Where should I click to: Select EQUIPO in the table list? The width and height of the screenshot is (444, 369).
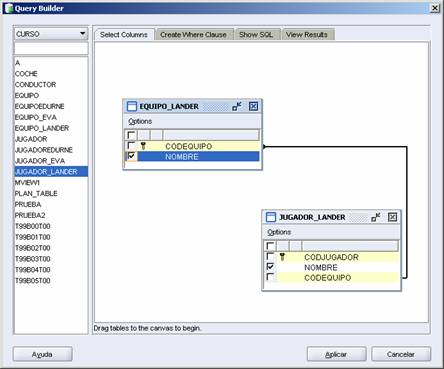[51, 96]
